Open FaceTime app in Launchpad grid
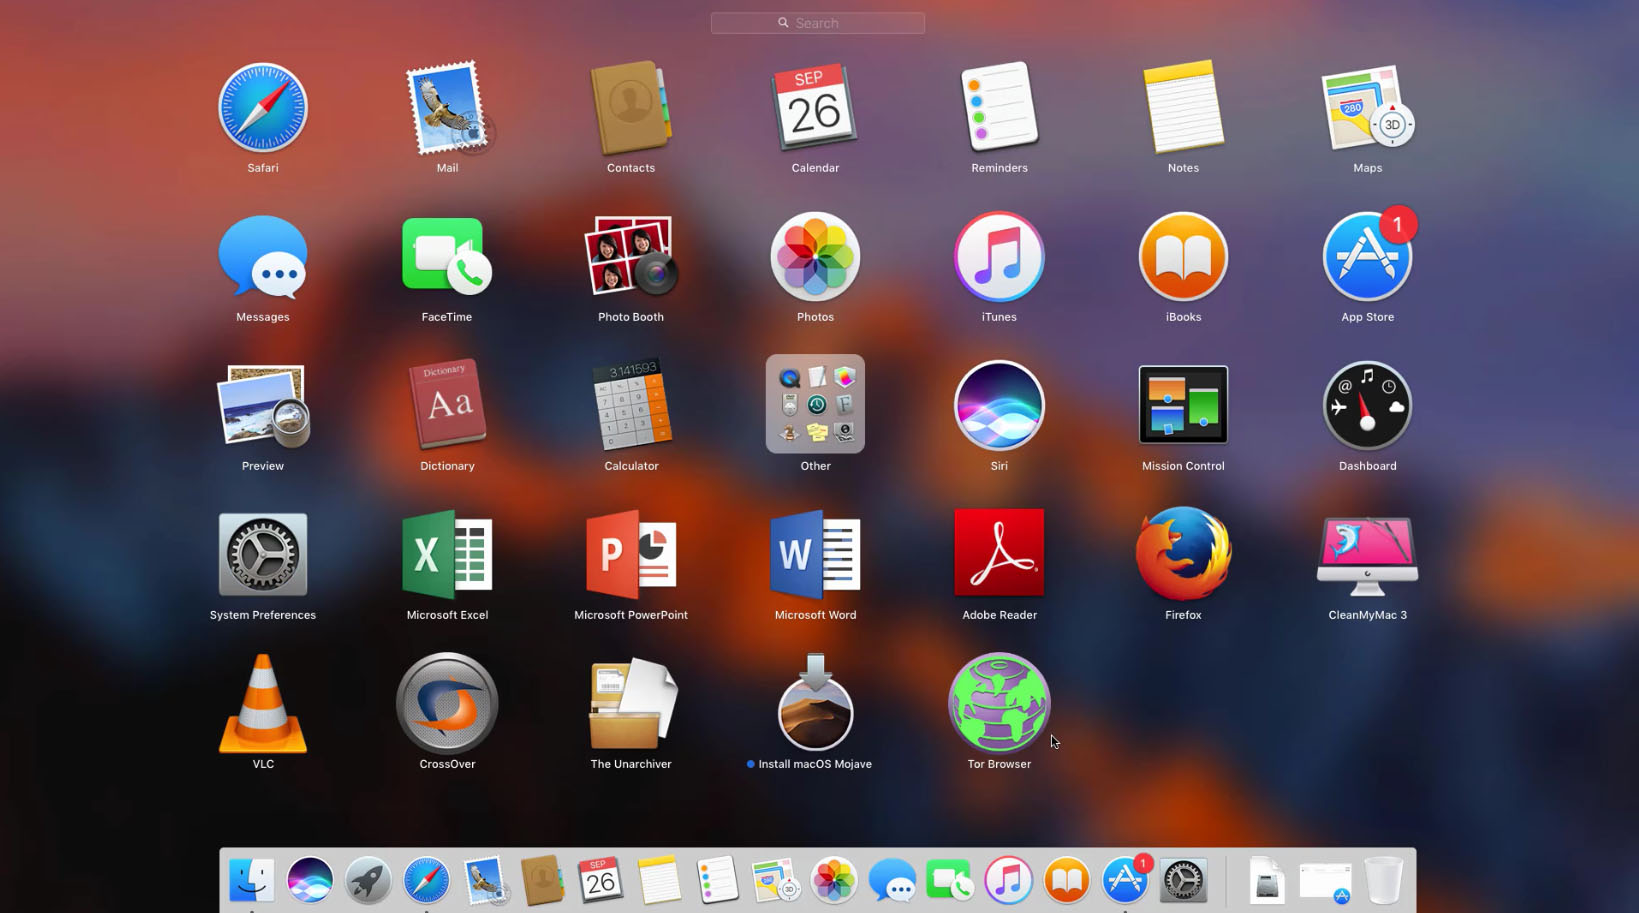Viewport: 1639px width, 913px height. pos(447,257)
